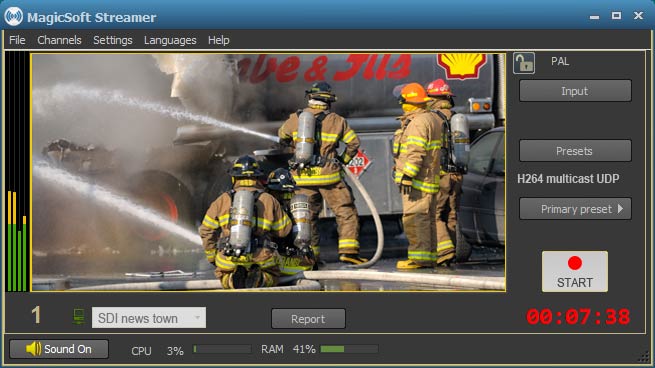This screenshot has width=655, height=368.
Task: Toggle the padlock lock icon
Action: (524, 63)
